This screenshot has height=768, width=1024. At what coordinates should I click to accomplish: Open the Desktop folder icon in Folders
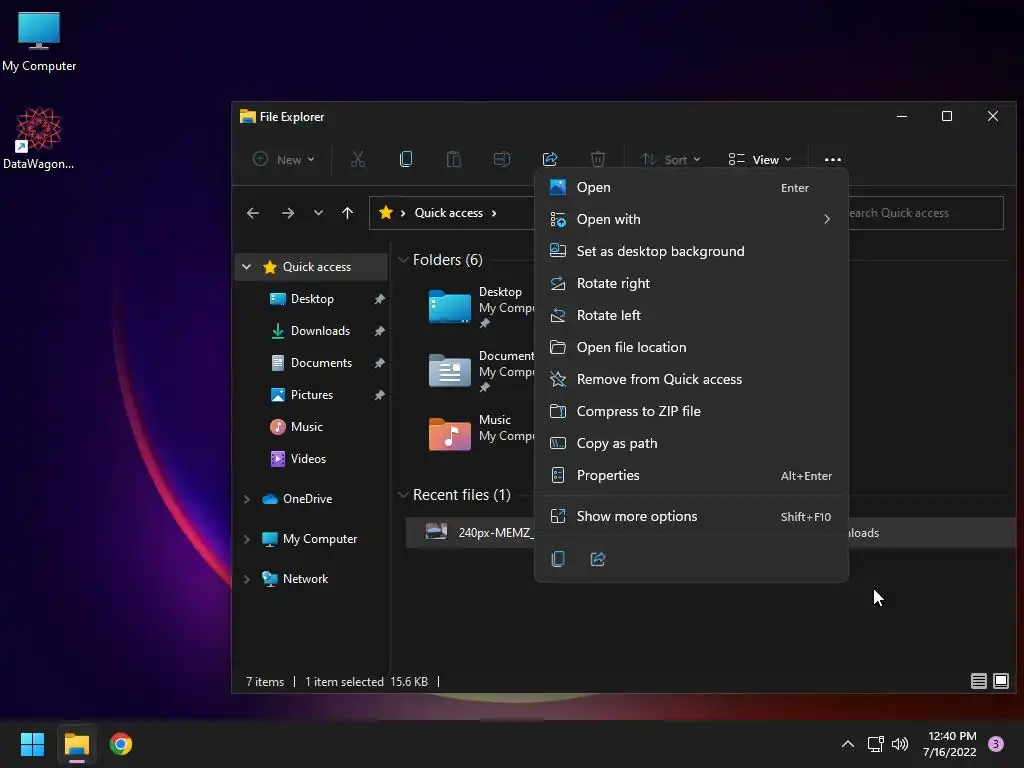449,306
